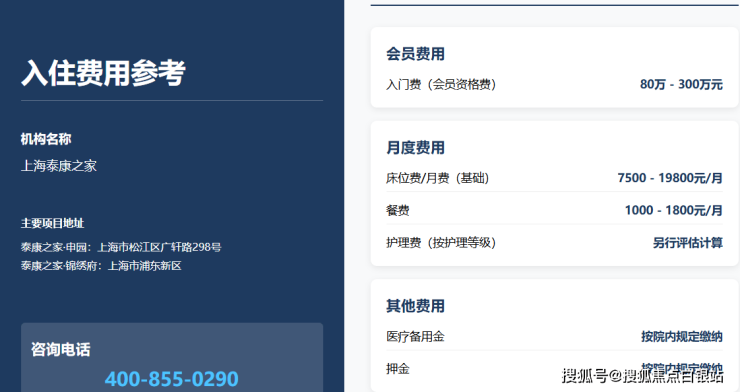The height and width of the screenshot is (392, 740).
Task: Select the 餐费 row label
Action: (x=397, y=210)
